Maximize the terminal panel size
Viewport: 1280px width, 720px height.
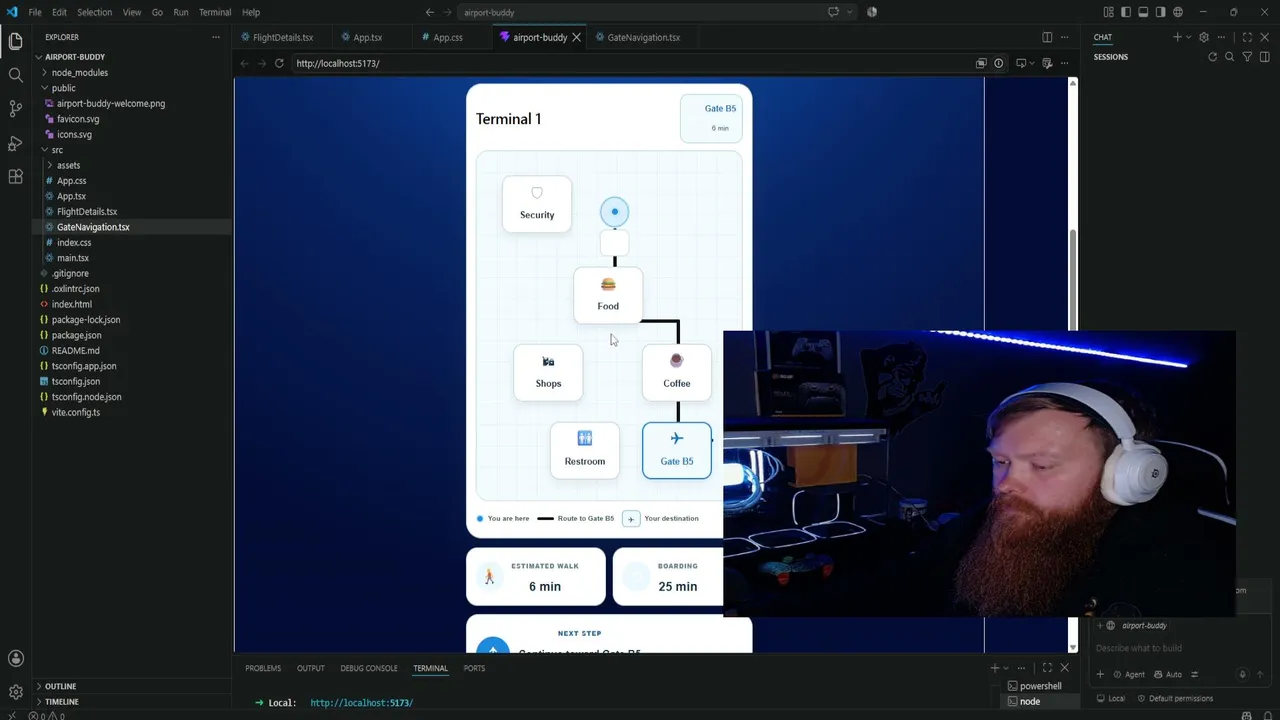(x=1047, y=668)
